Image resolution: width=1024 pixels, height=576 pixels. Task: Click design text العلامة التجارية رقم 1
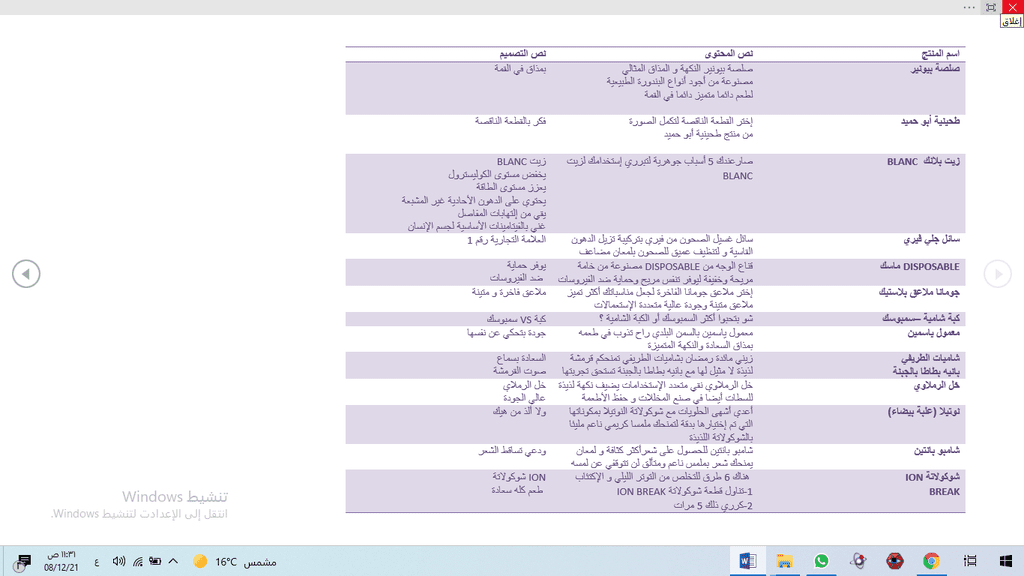point(506,240)
